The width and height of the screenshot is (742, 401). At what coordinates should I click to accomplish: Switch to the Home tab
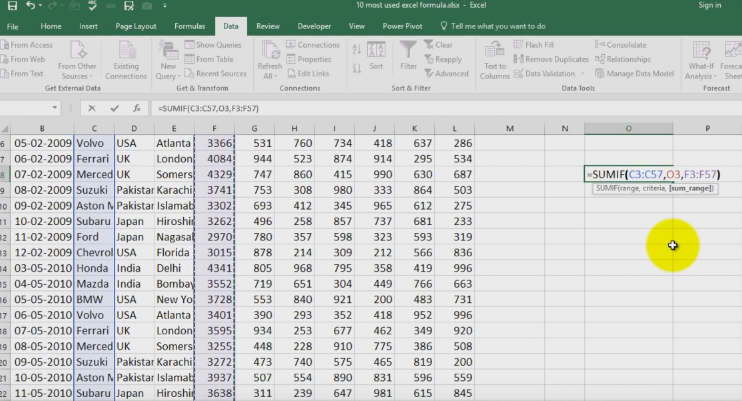51,27
